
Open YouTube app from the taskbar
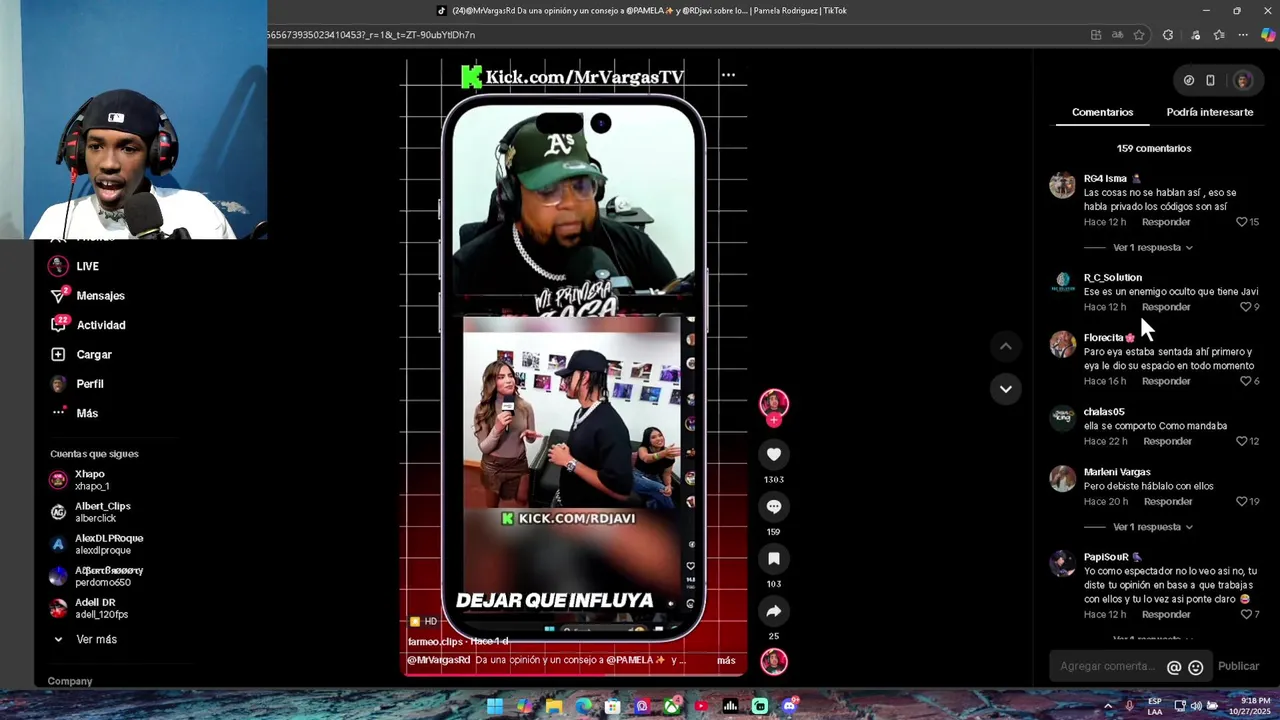click(x=701, y=706)
